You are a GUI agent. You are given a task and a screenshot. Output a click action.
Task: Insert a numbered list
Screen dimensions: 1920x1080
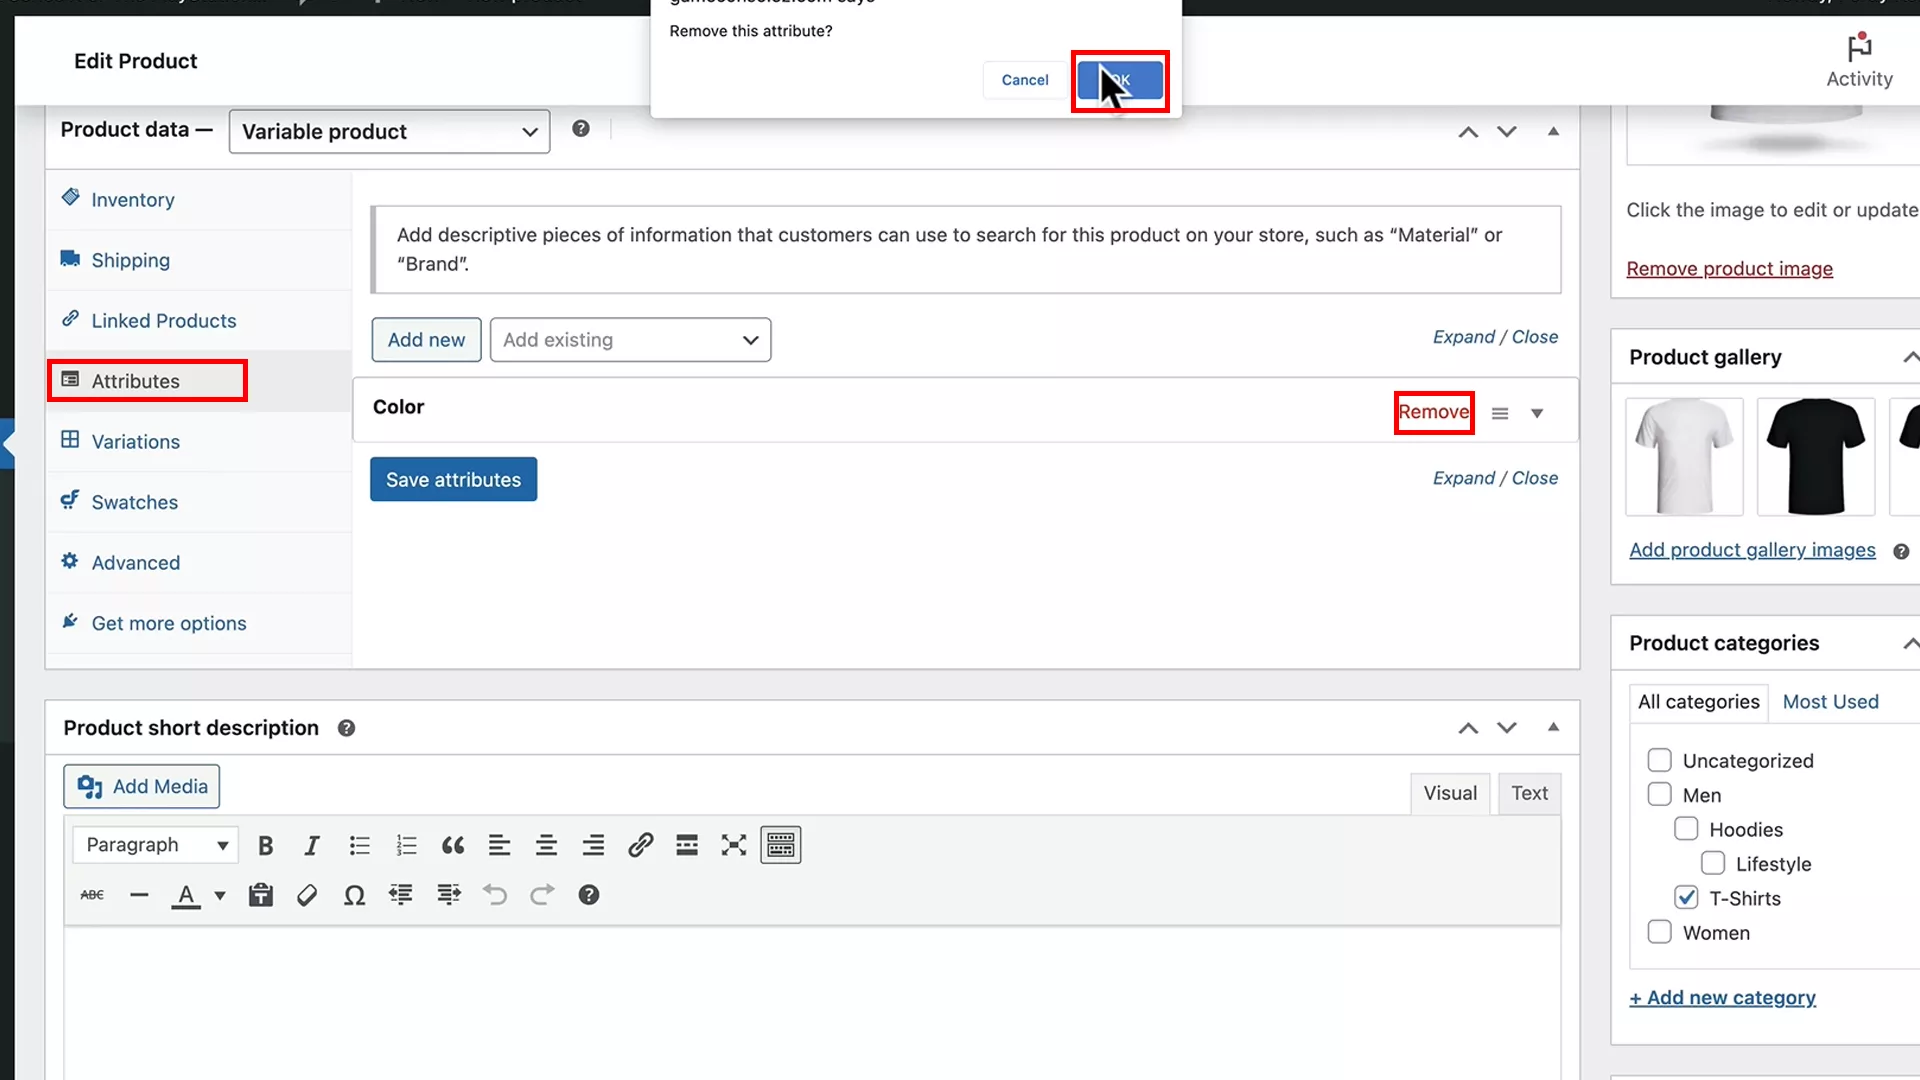pyautogui.click(x=406, y=845)
